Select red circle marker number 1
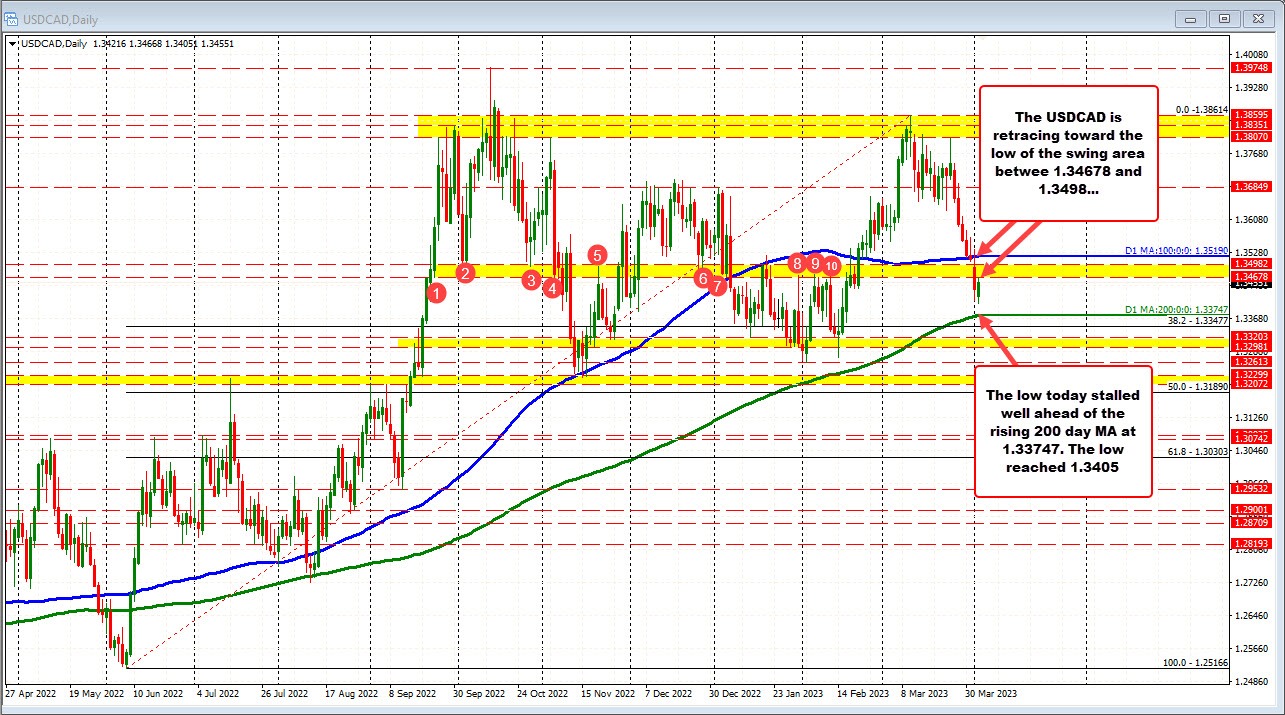Image resolution: width=1285 pixels, height=715 pixels. (436, 292)
